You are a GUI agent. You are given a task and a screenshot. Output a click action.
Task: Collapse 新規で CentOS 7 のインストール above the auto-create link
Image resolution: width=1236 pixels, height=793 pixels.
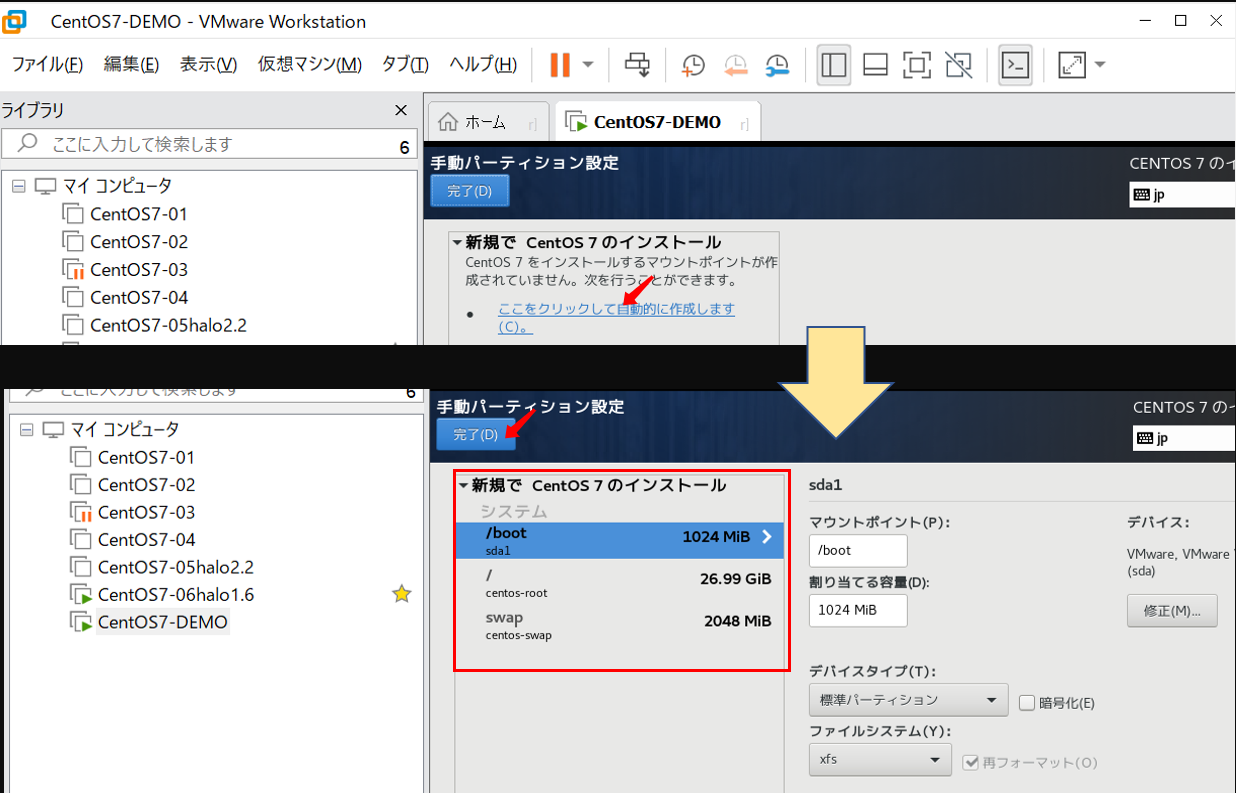coord(457,242)
